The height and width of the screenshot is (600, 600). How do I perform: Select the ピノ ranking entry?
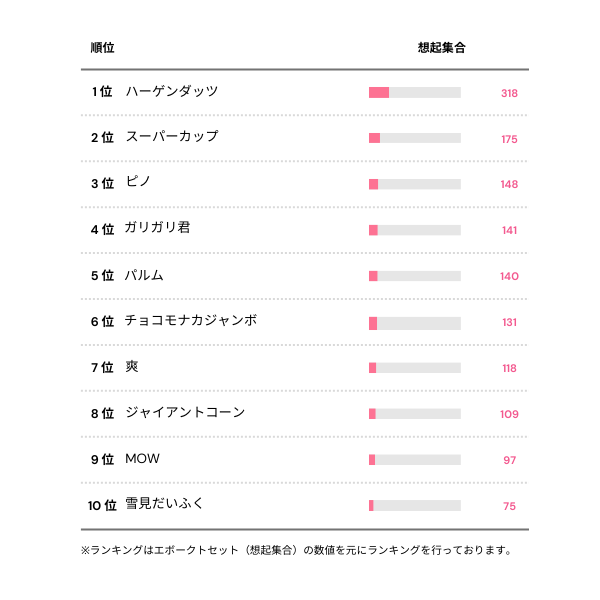(138, 183)
